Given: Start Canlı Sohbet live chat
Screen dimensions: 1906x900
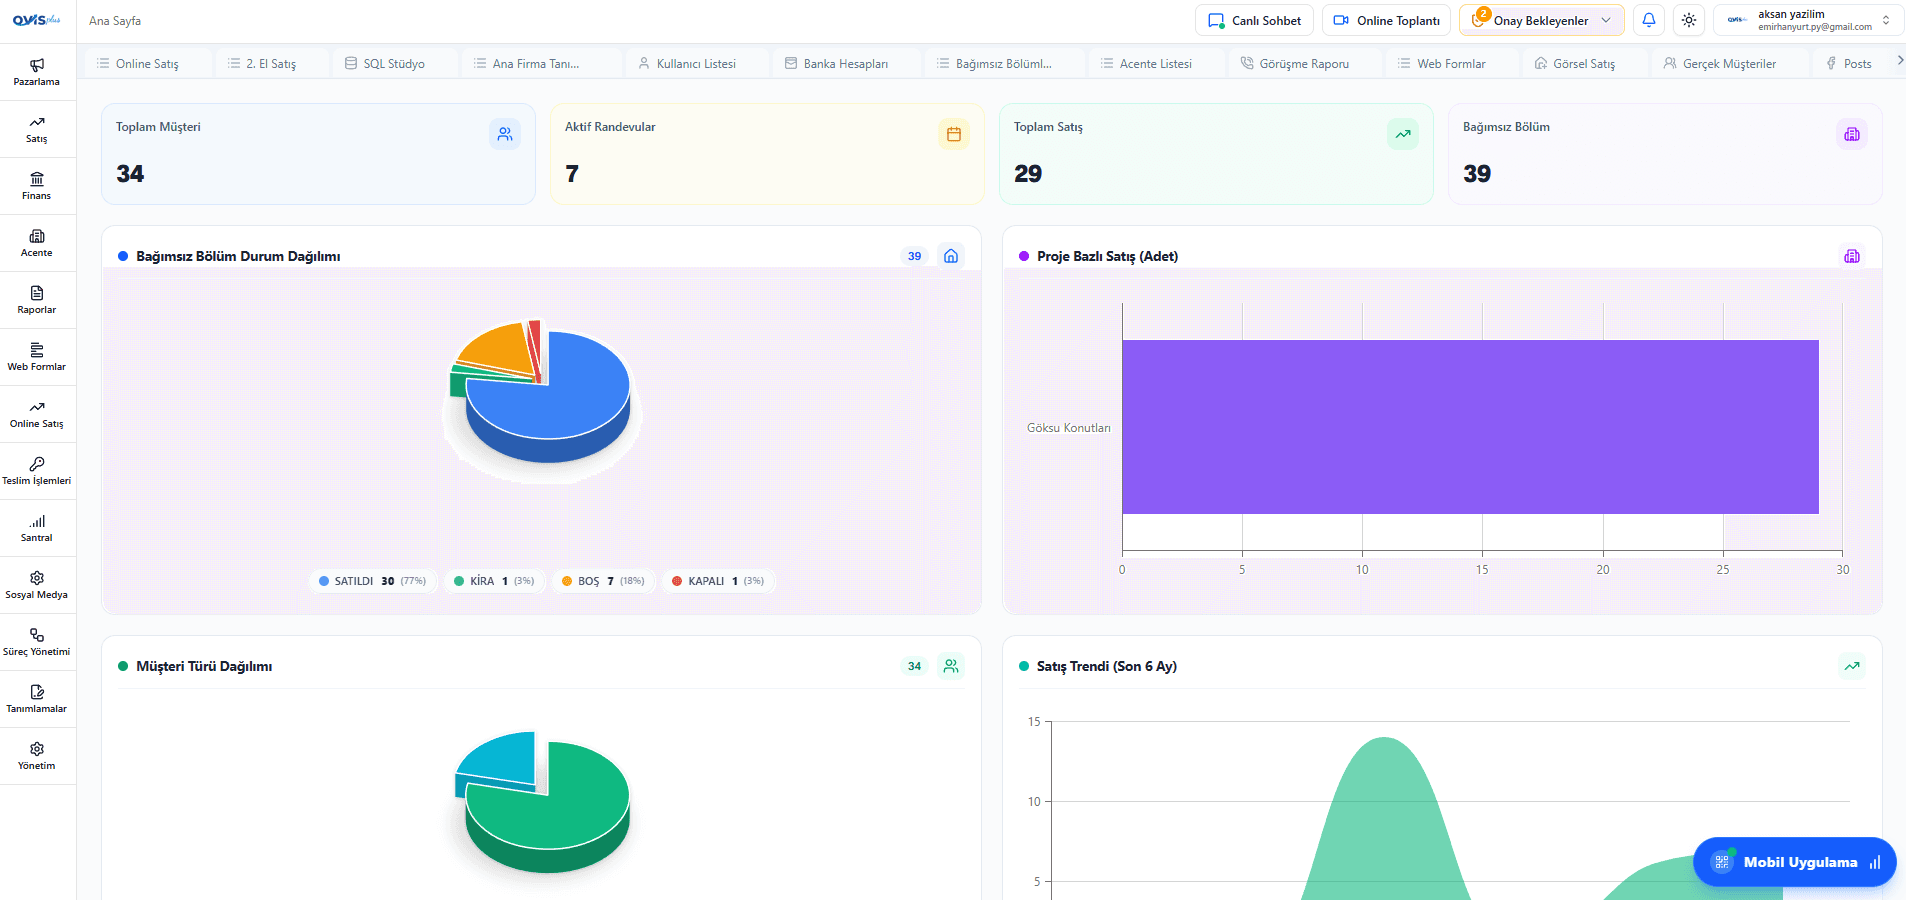Looking at the screenshot, I should coord(1254,20).
